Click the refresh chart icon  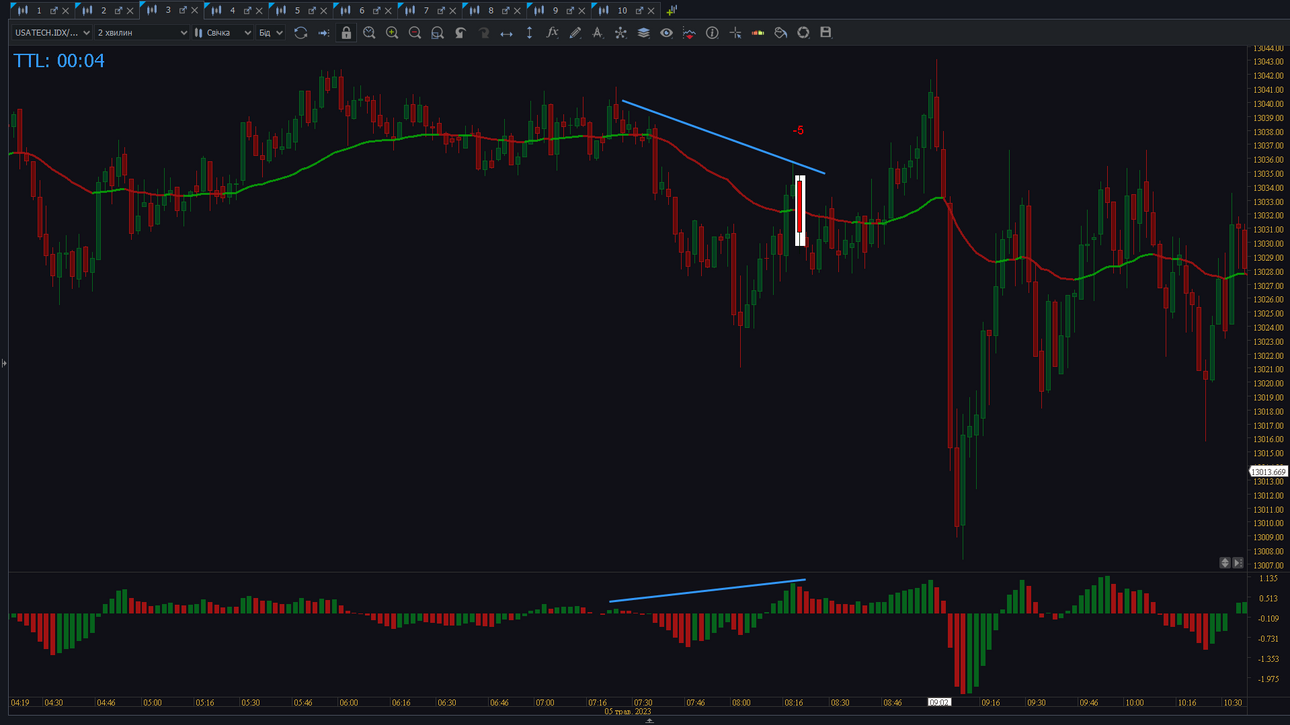301,33
